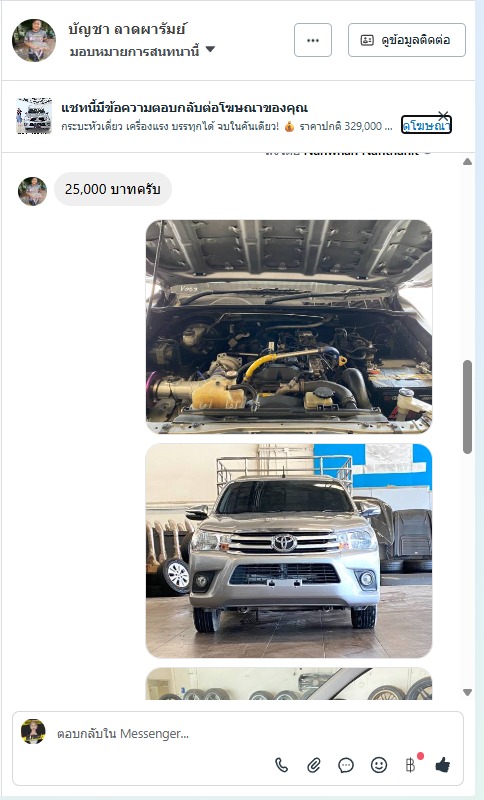The image size is (484, 800).
Task: Click บัญชา ลาดผารัมย์ profile picture in header
Action: (x=34, y=40)
